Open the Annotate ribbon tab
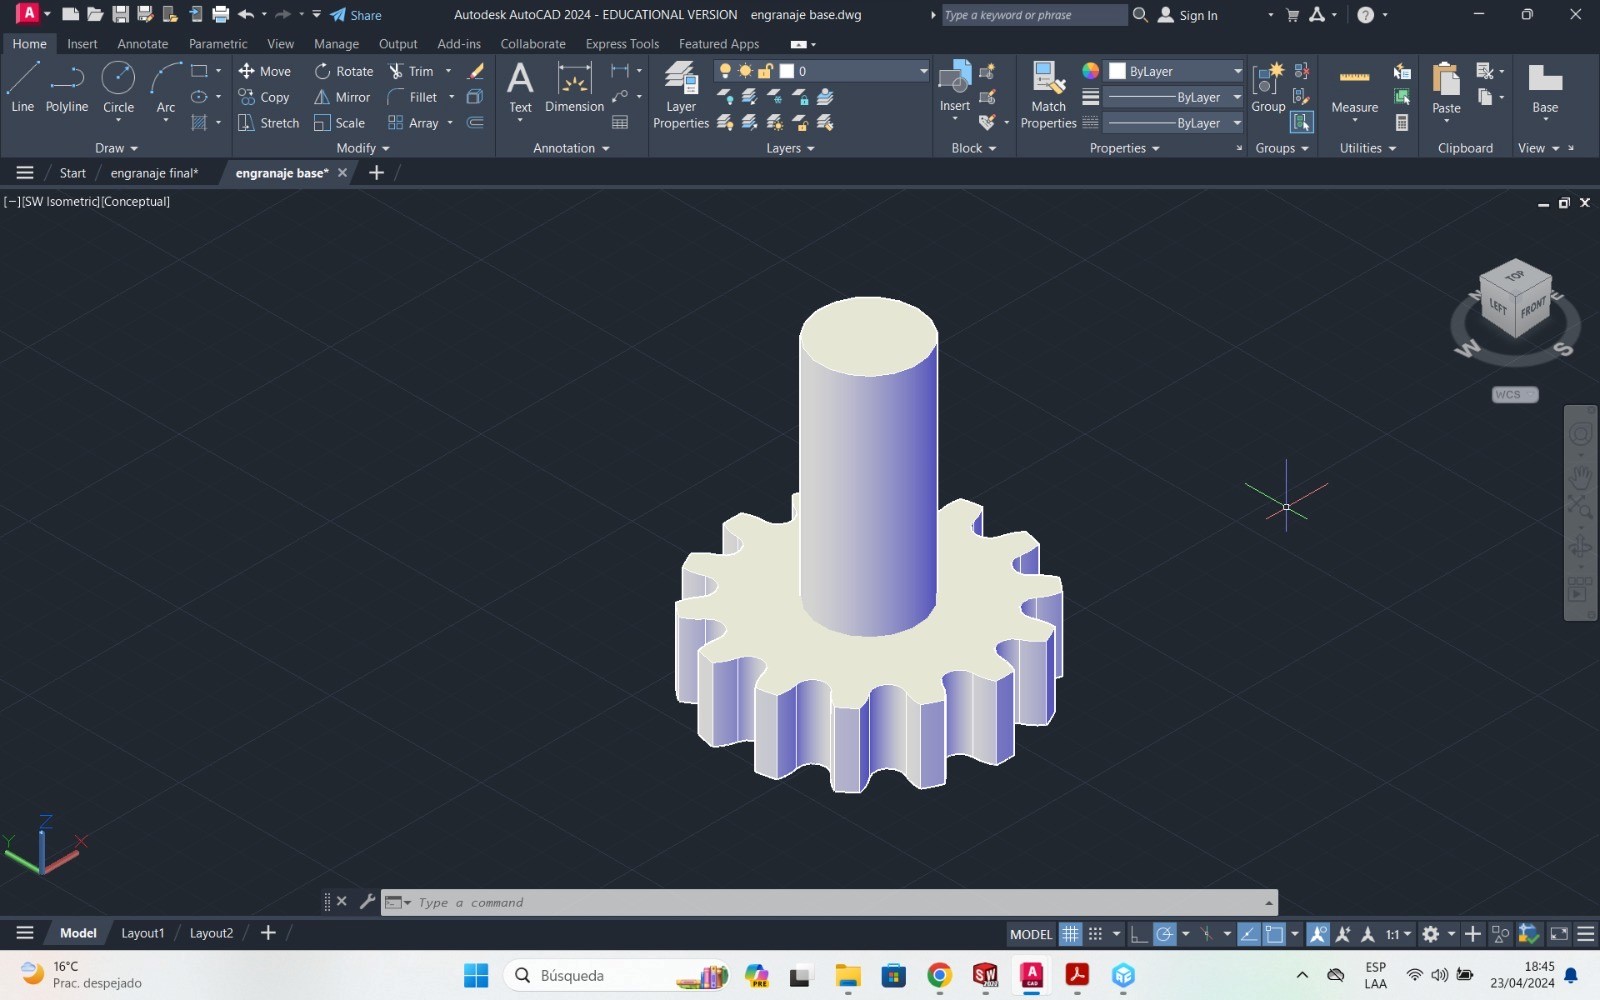 [x=143, y=44]
